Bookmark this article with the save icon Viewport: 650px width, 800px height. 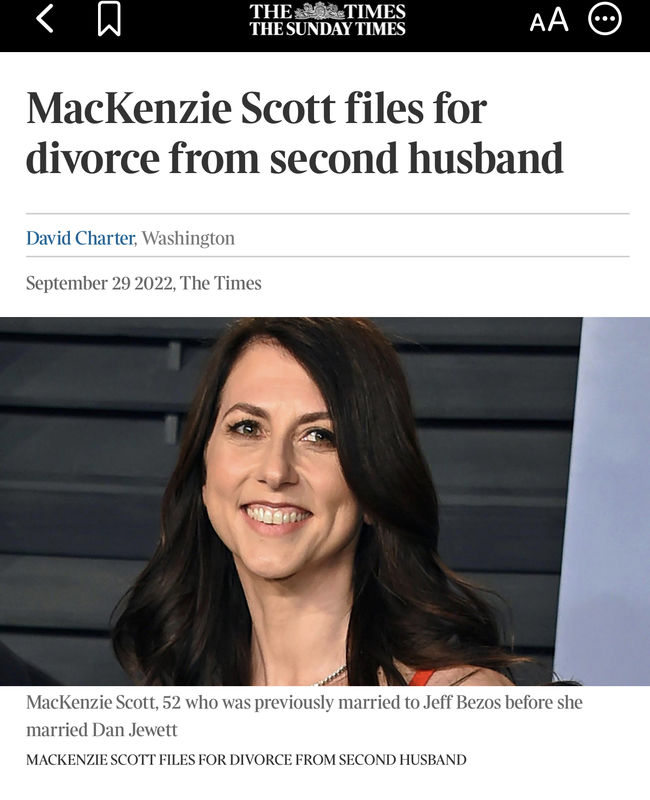[109, 19]
